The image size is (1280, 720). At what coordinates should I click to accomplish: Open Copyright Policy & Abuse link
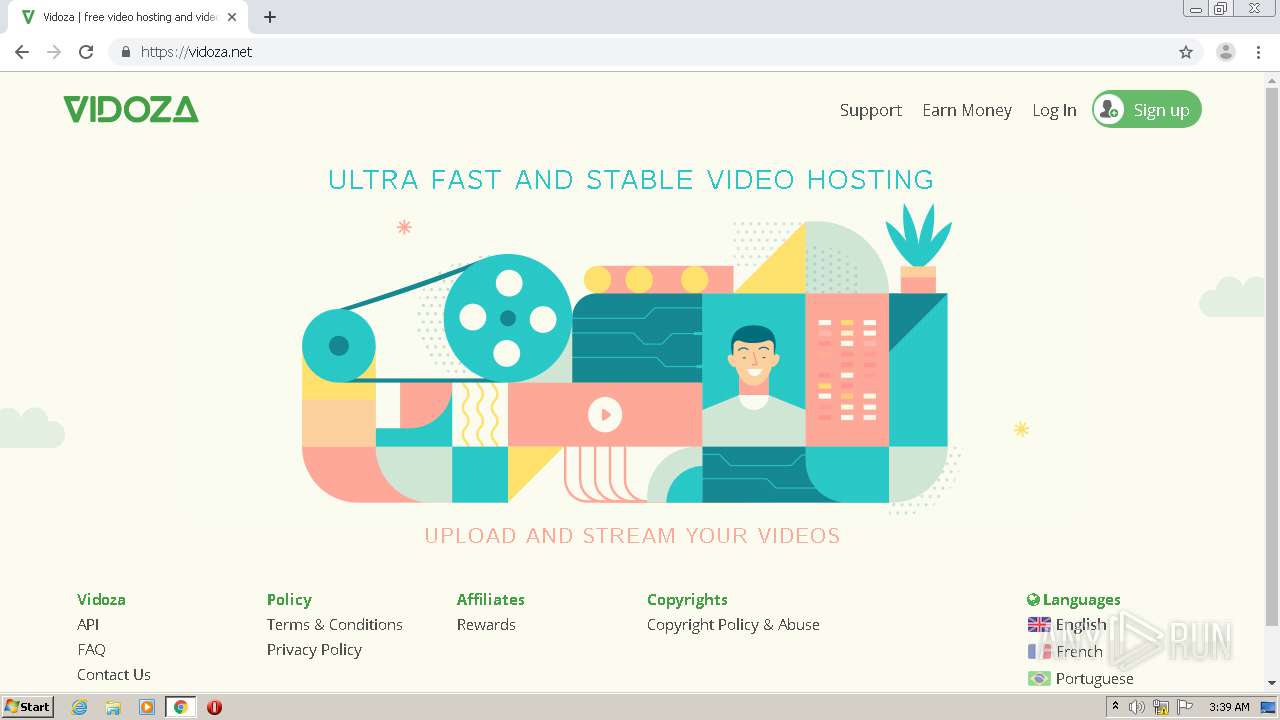(x=733, y=624)
